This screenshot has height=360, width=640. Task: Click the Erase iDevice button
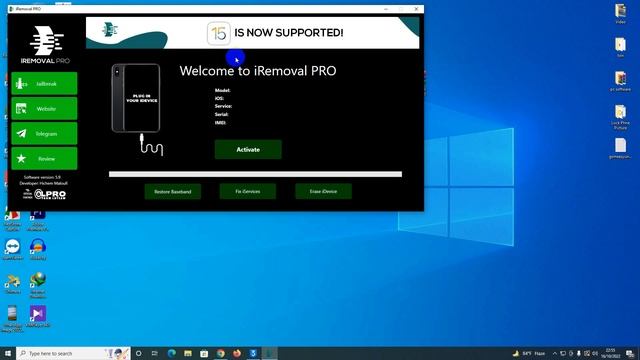point(323,191)
